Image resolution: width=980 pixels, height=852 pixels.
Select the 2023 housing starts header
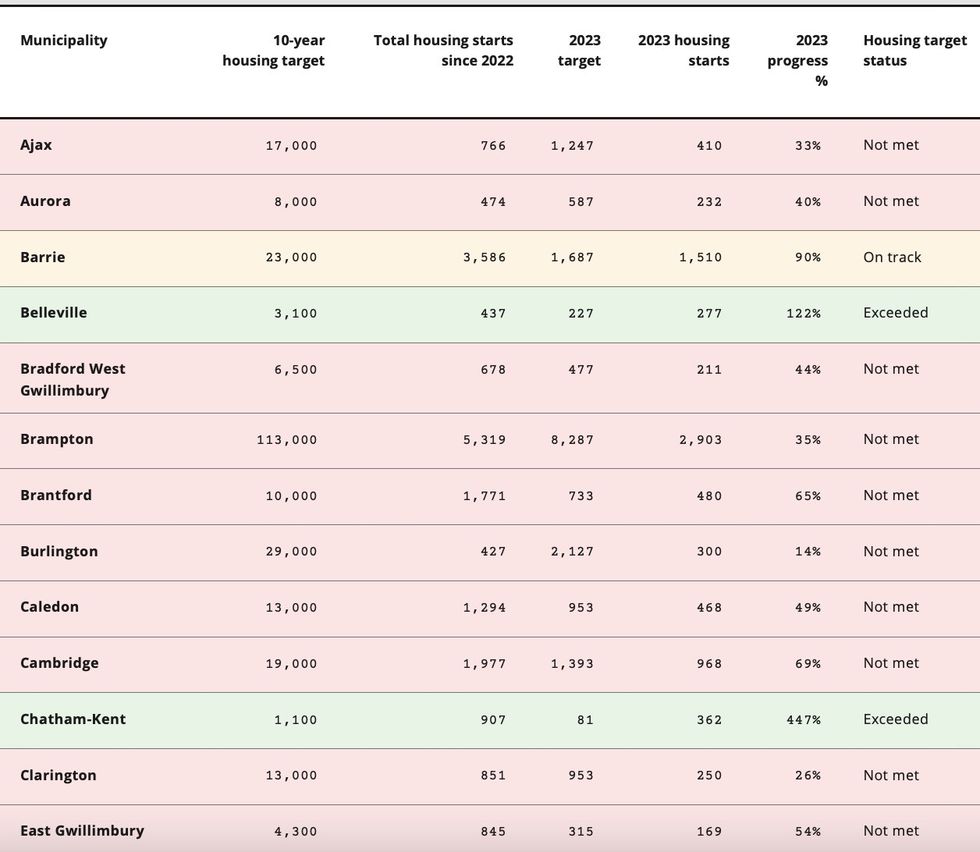(x=684, y=51)
